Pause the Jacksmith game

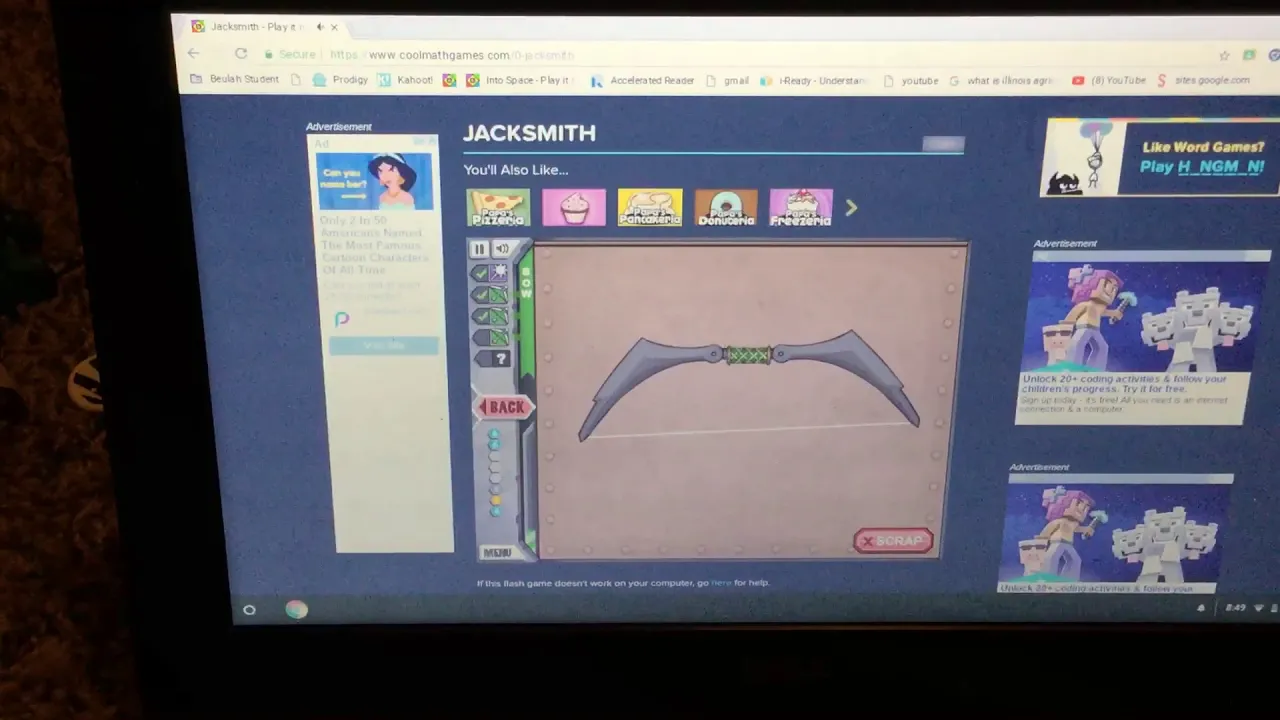coord(479,249)
